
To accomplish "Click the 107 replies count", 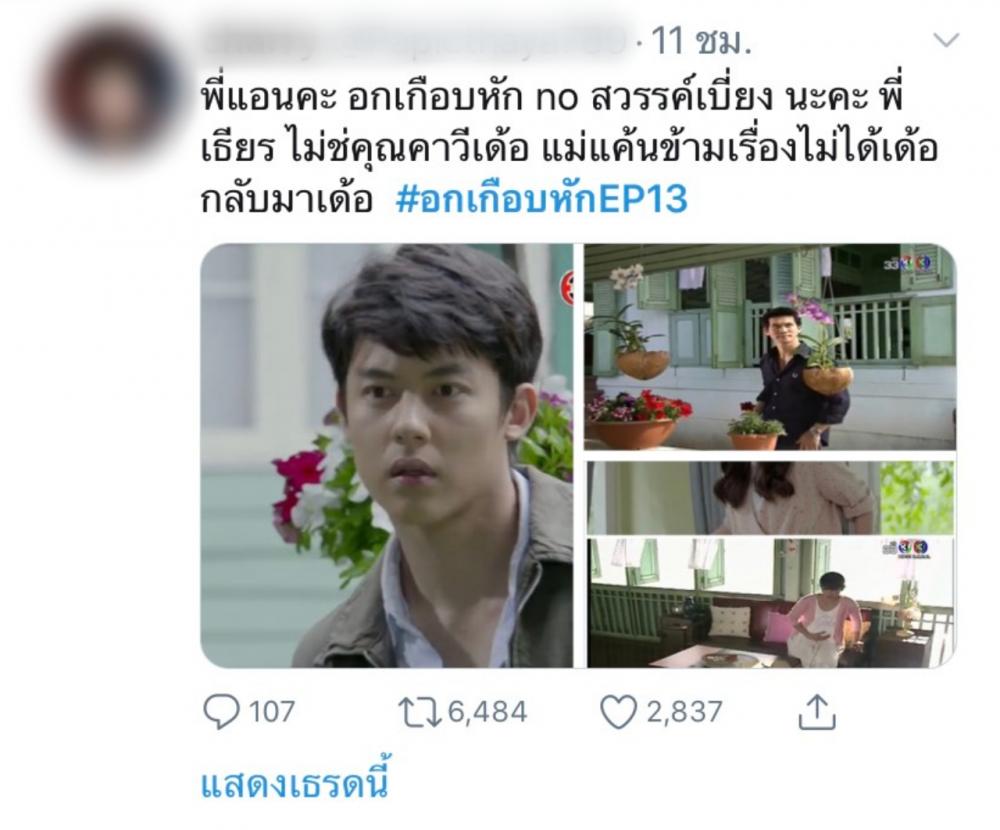I will [x=272, y=712].
